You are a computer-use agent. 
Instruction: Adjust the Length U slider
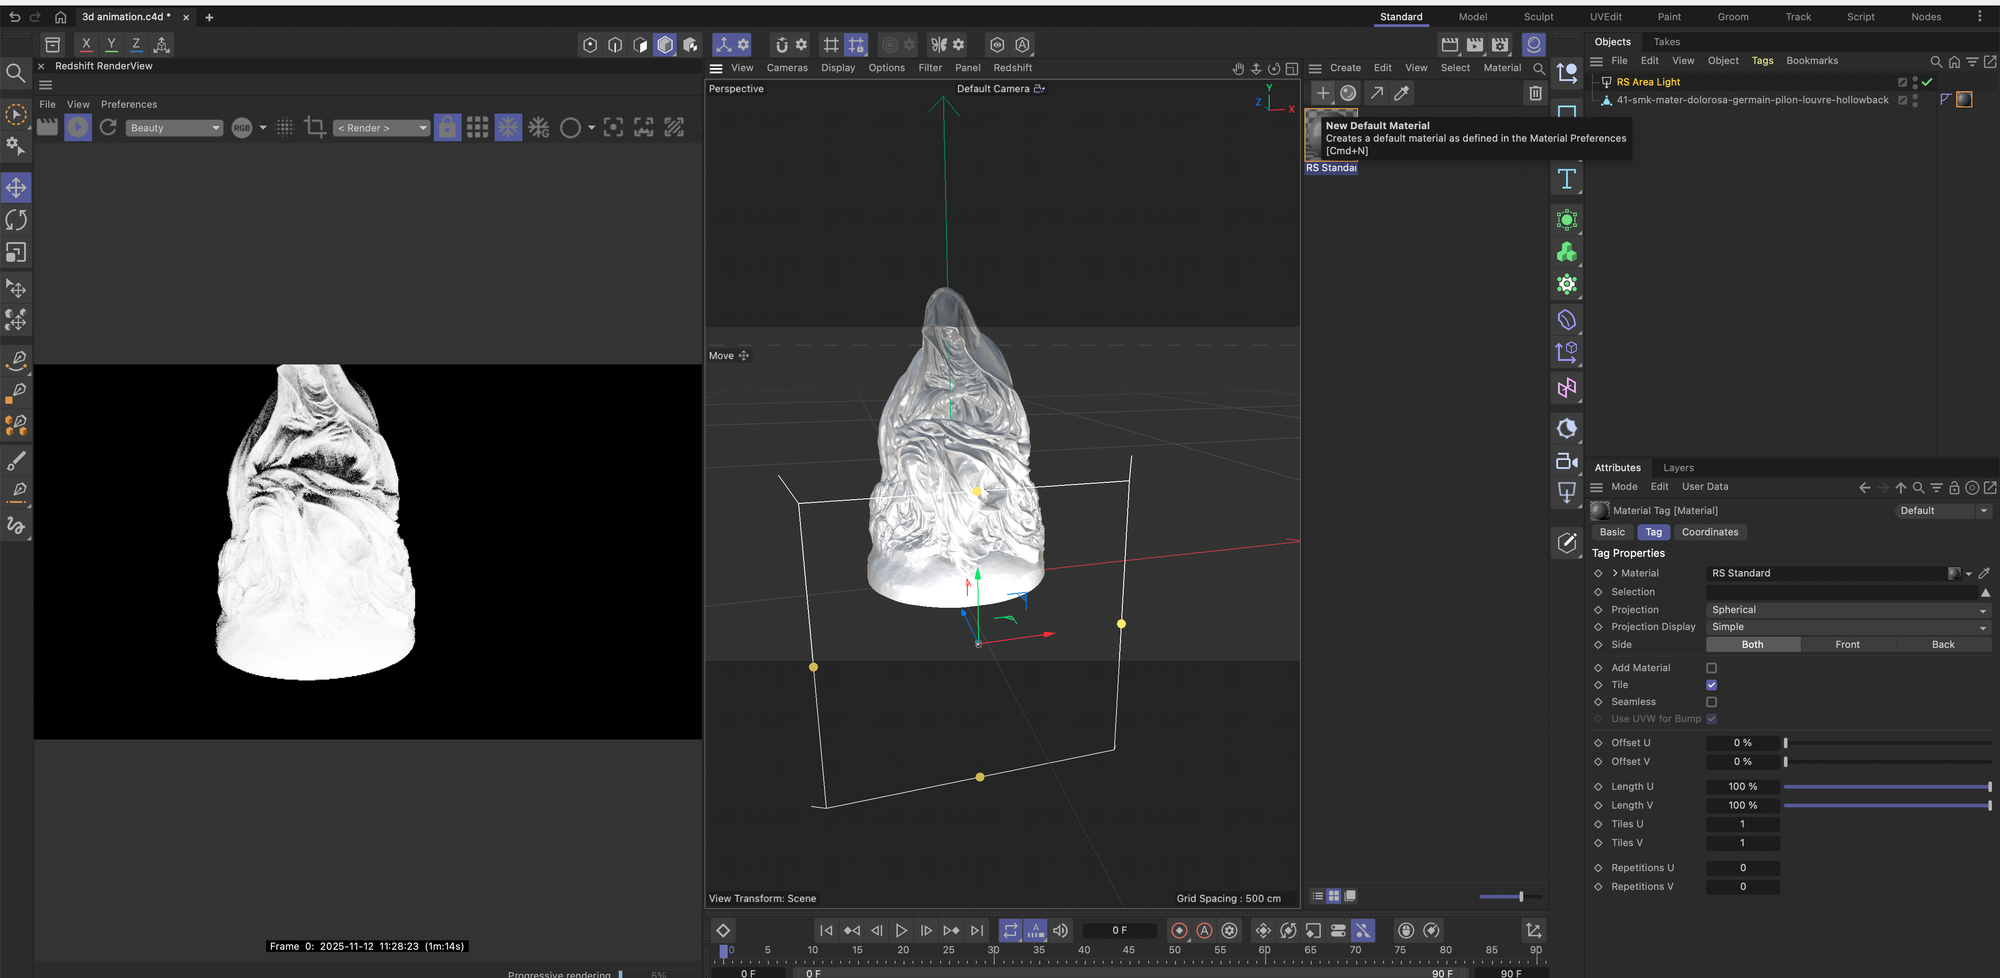[1886, 787]
